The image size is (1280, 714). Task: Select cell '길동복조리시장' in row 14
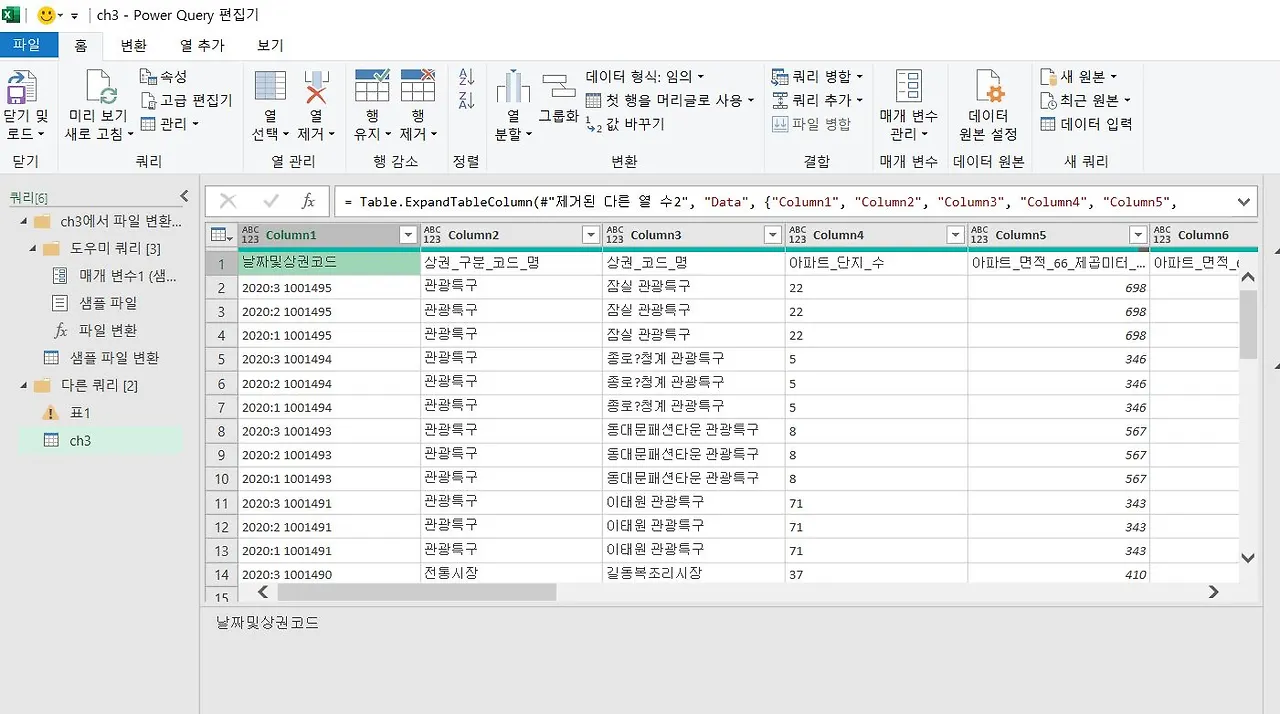[x=694, y=574]
